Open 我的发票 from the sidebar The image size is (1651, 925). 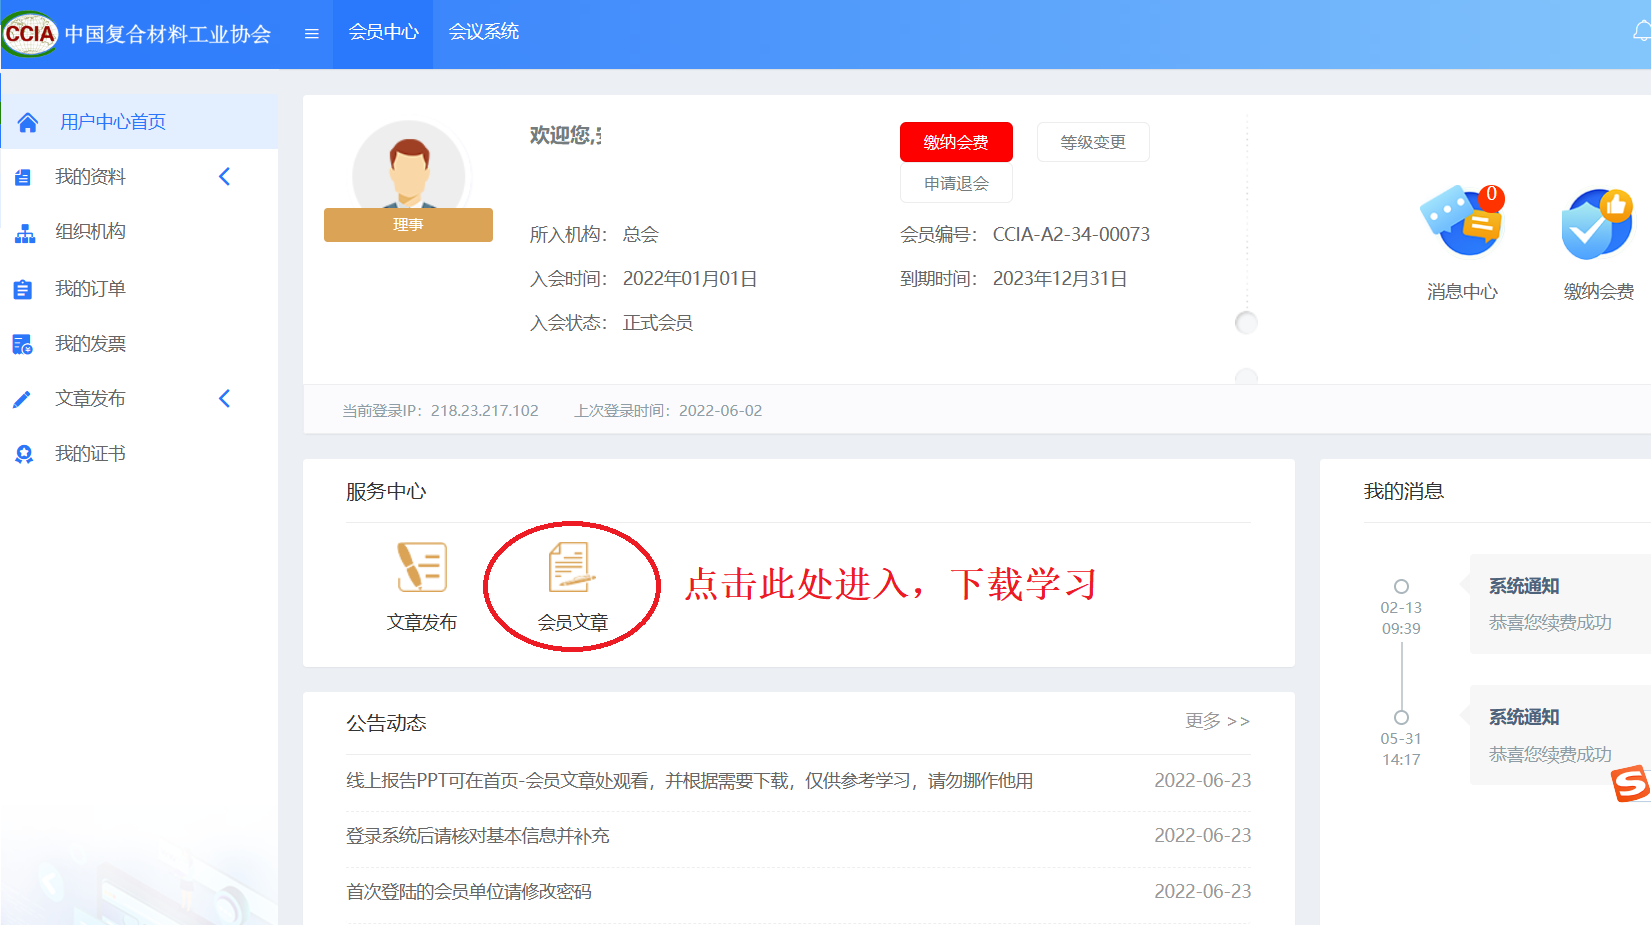click(x=23, y=343)
